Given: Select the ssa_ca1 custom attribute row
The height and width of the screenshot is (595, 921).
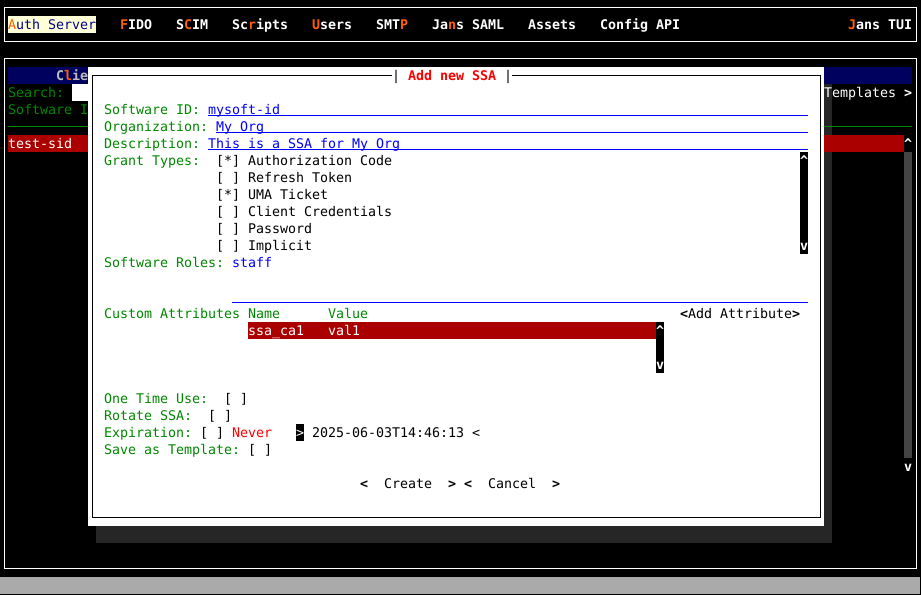Looking at the screenshot, I should pos(450,331).
